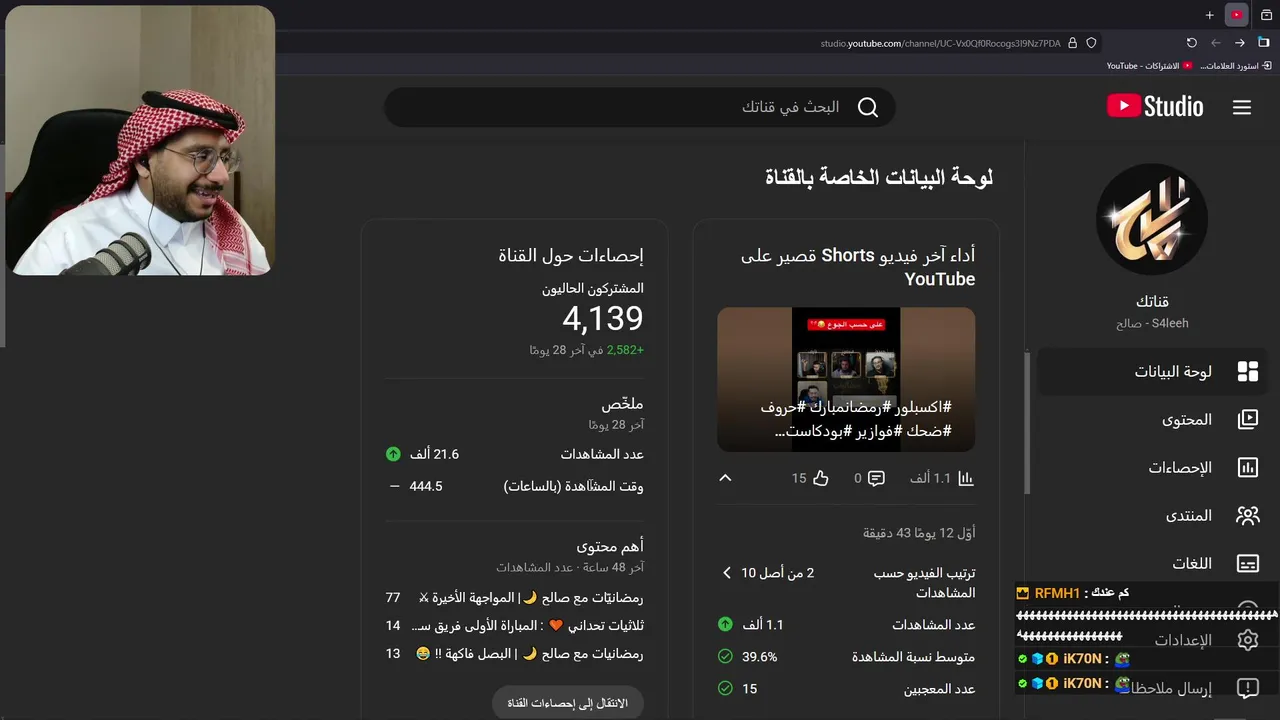Open البصل فاكهة top content video
Screen dimensions: 1280x720
pos(530,654)
